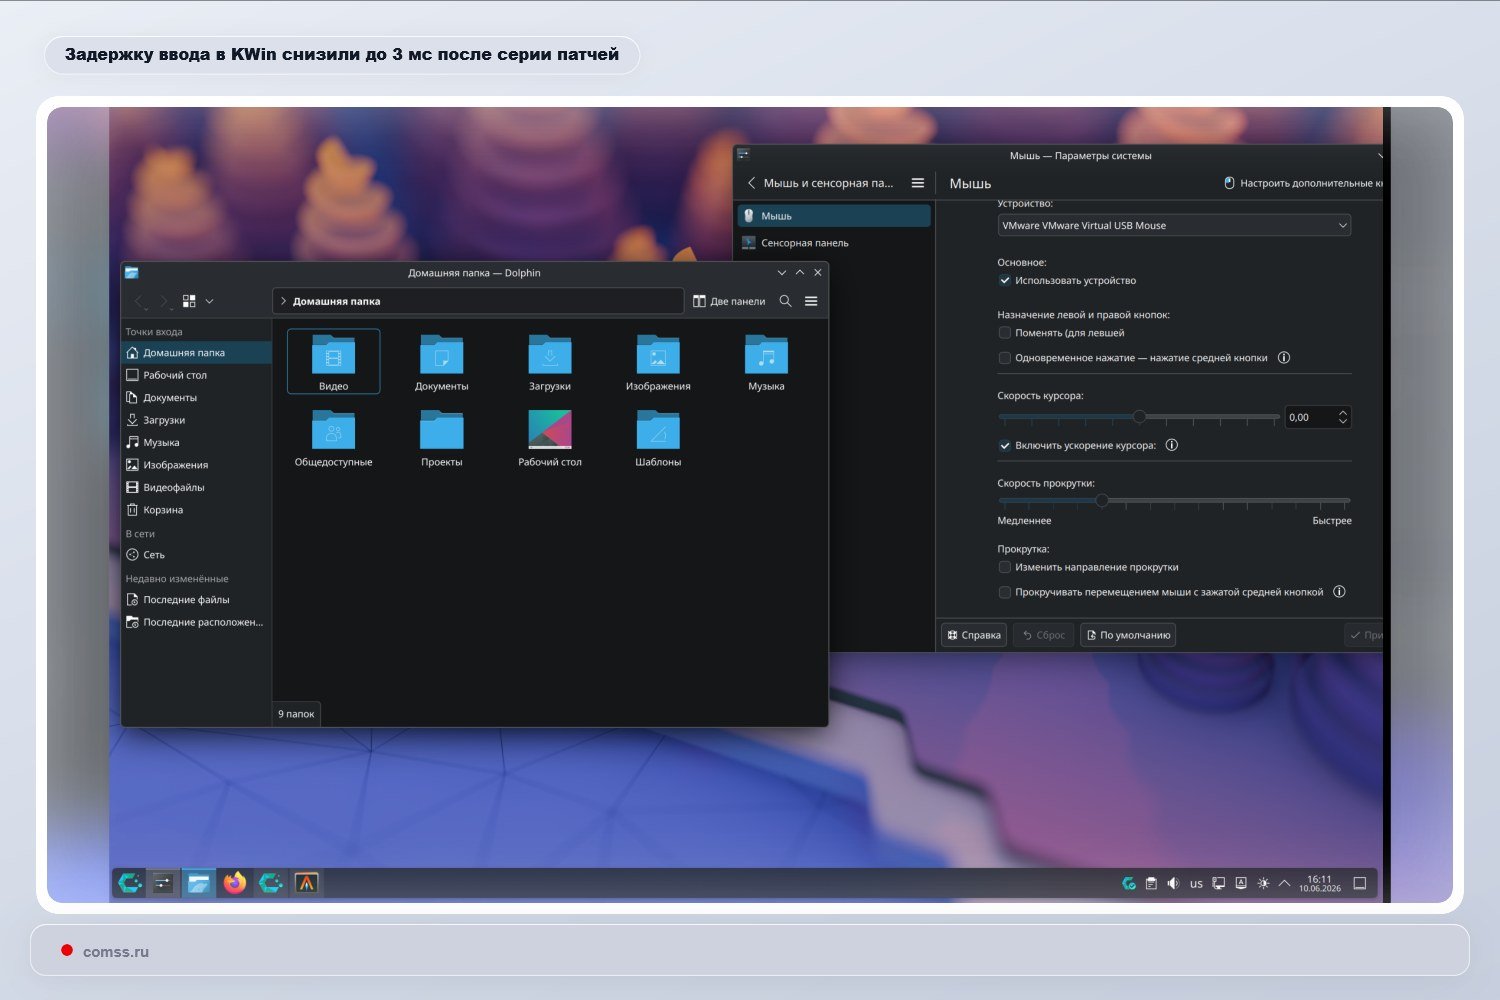
Task: Open Сеть under В сети section
Action: [196, 555]
